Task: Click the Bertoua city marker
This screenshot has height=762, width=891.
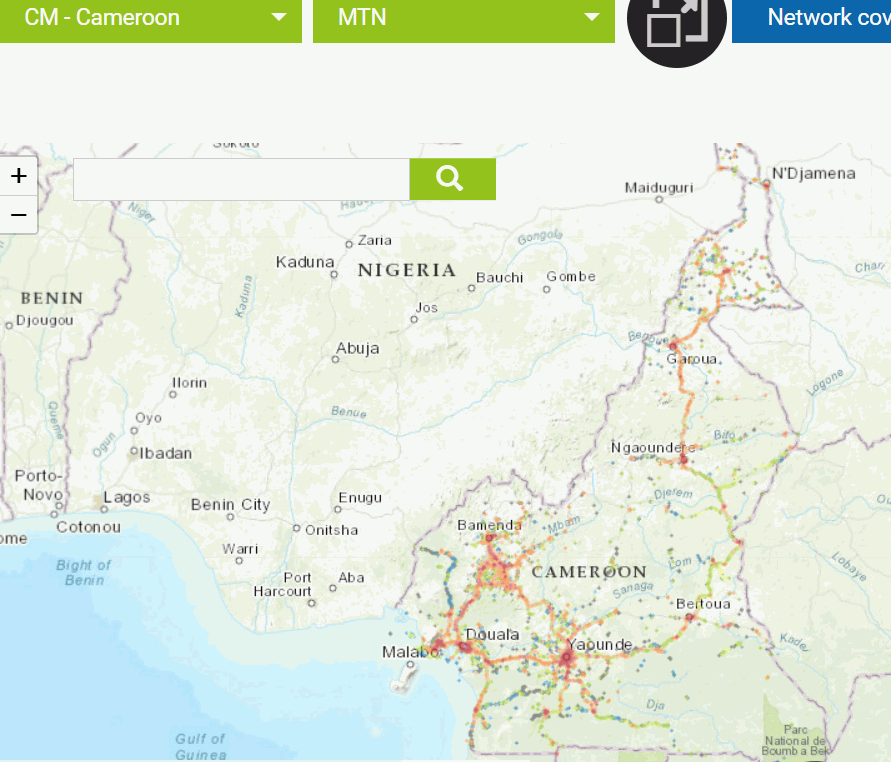Action: coord(689,617)
